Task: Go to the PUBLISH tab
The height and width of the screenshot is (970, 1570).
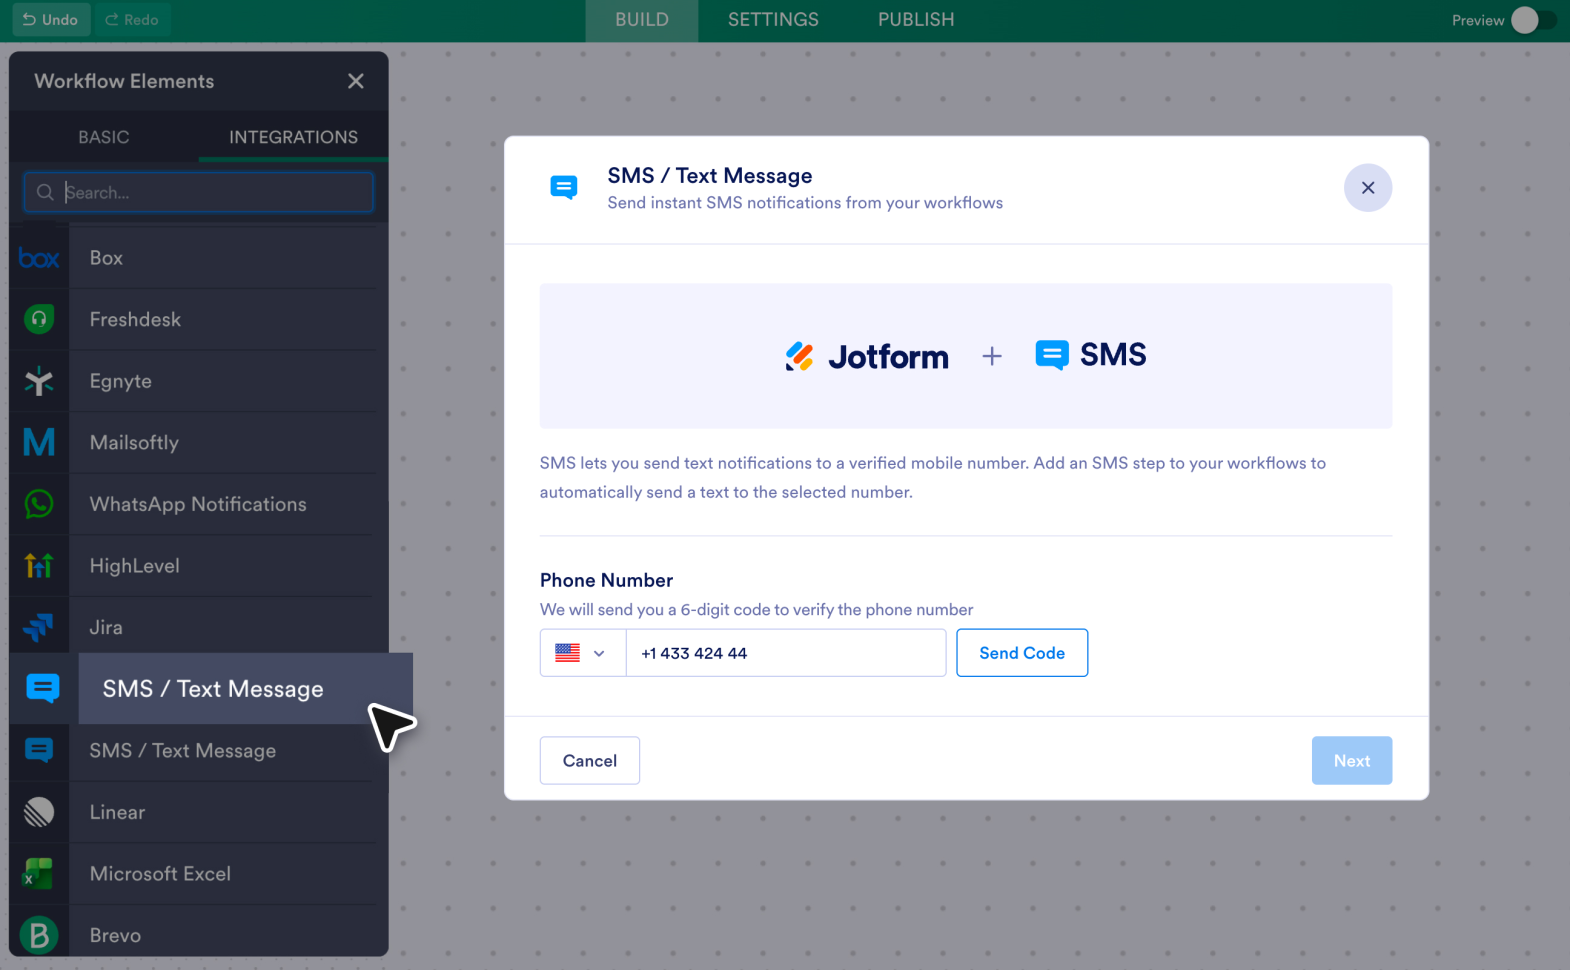Action: click(x=916, y=20)
